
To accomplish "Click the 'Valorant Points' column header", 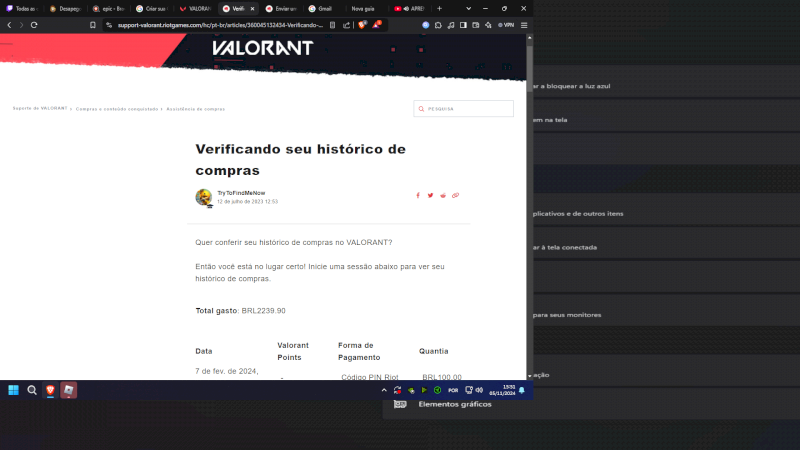I will click(293, 352).
